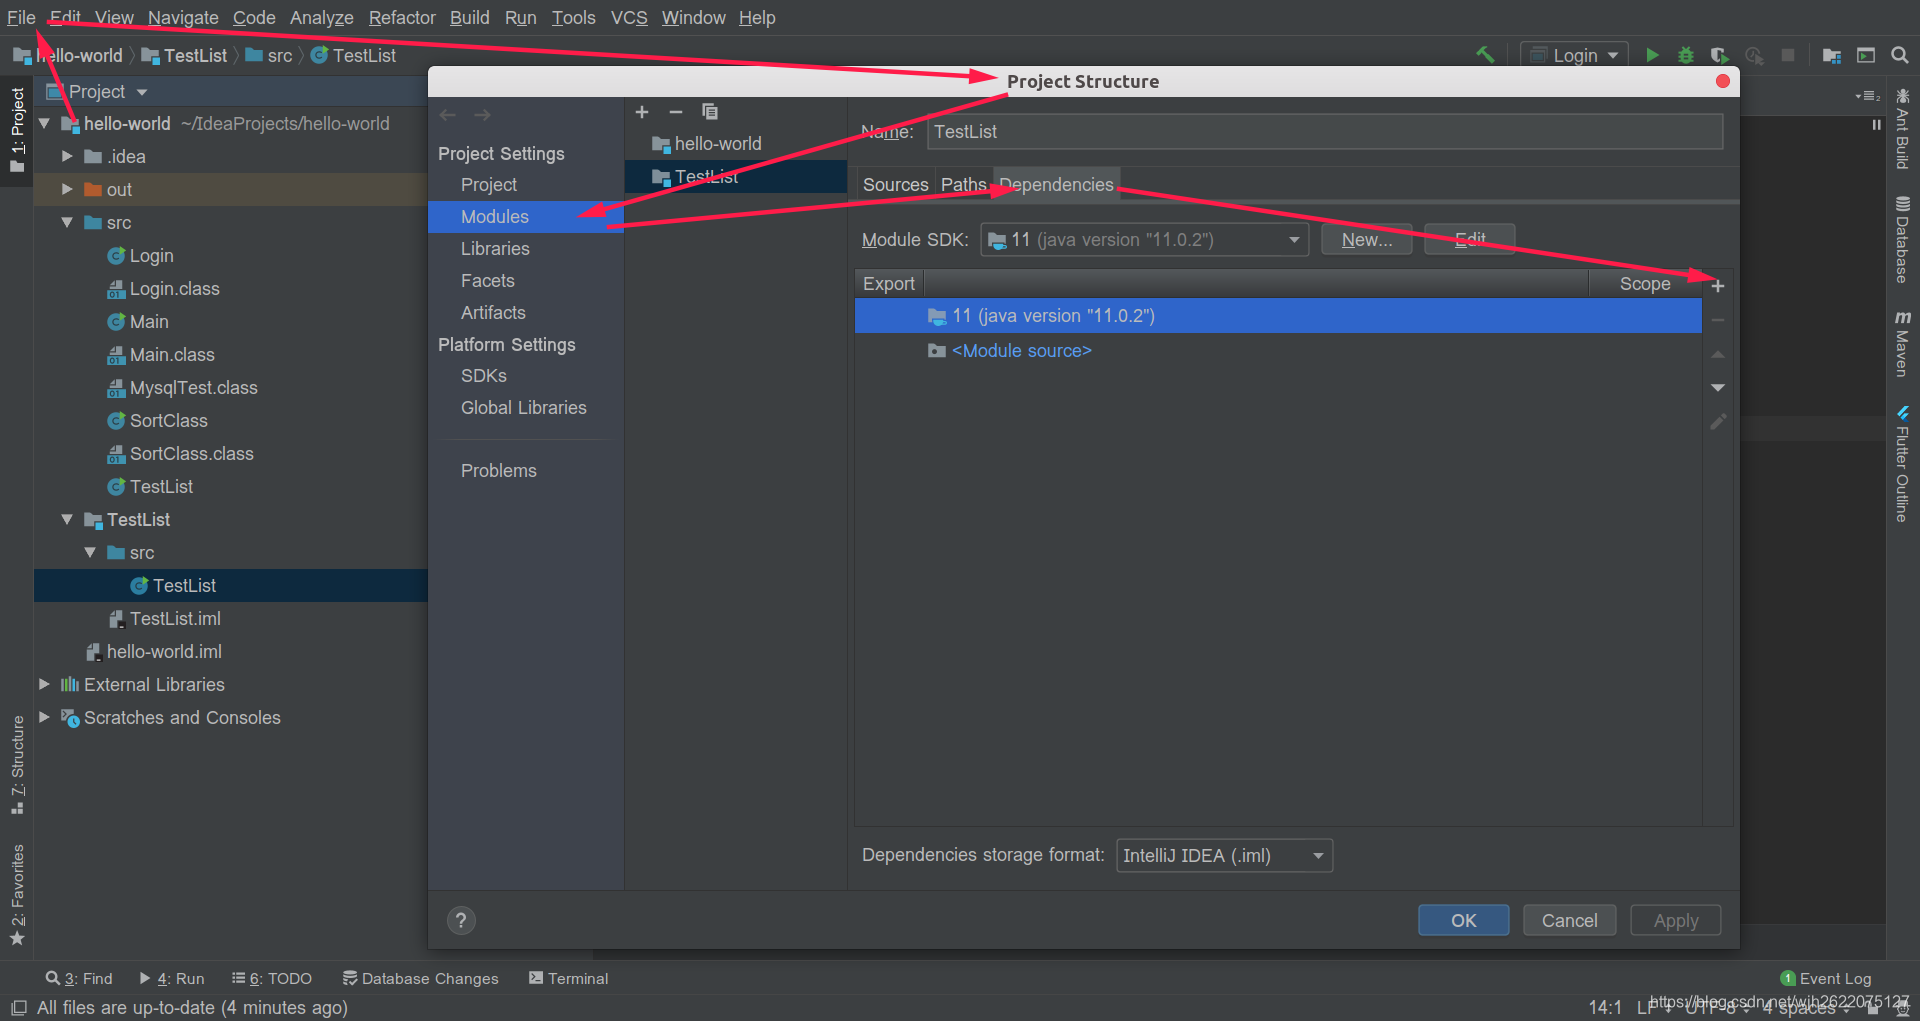The height and width of the screenshot is (1021, 1920).
Task: Open Favorites tool window stripe
Action: [x=17, y=895]
